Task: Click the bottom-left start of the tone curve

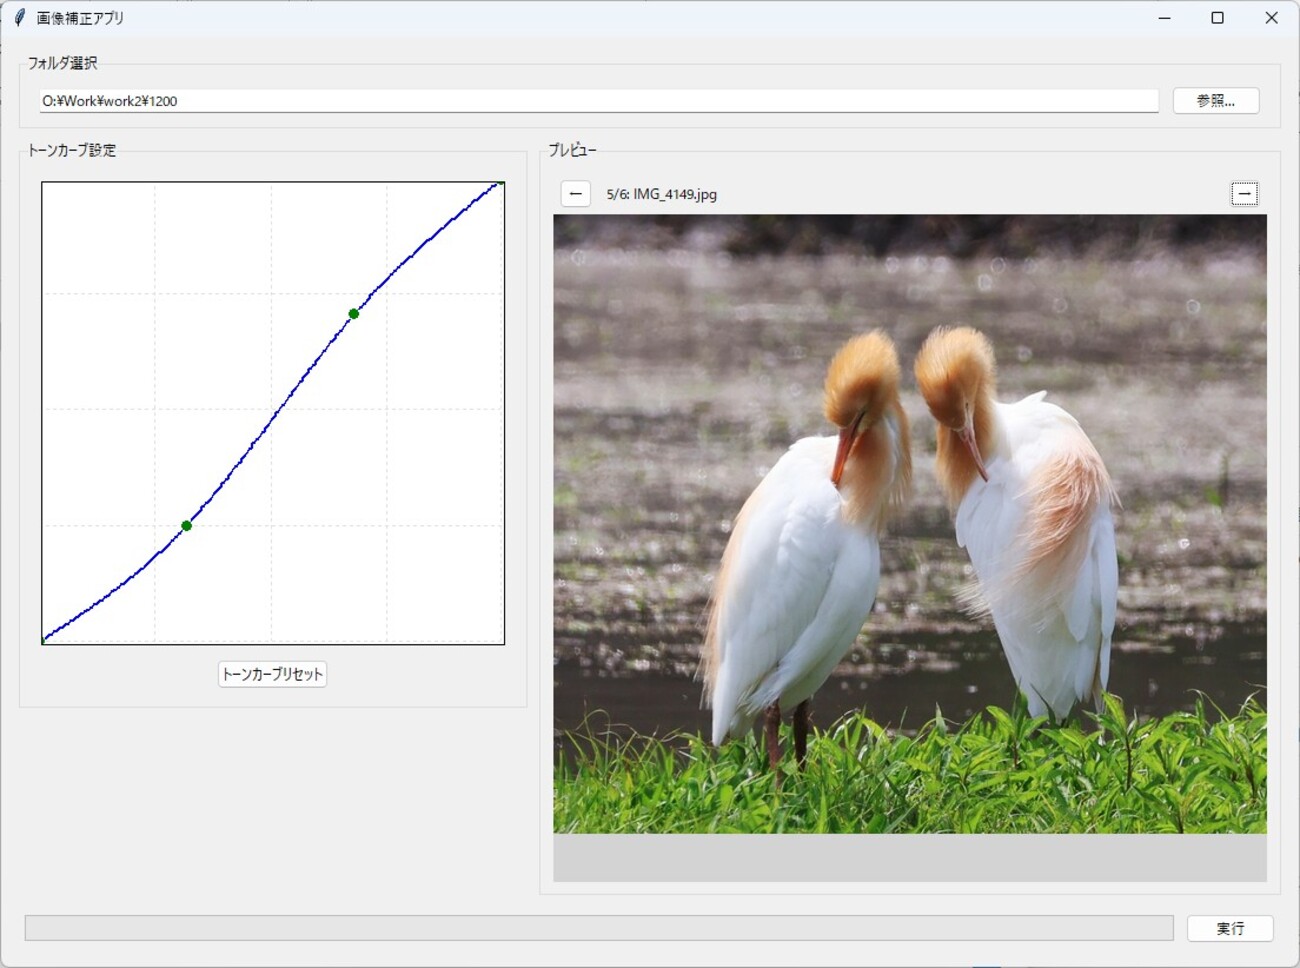Action: [44, 640]
